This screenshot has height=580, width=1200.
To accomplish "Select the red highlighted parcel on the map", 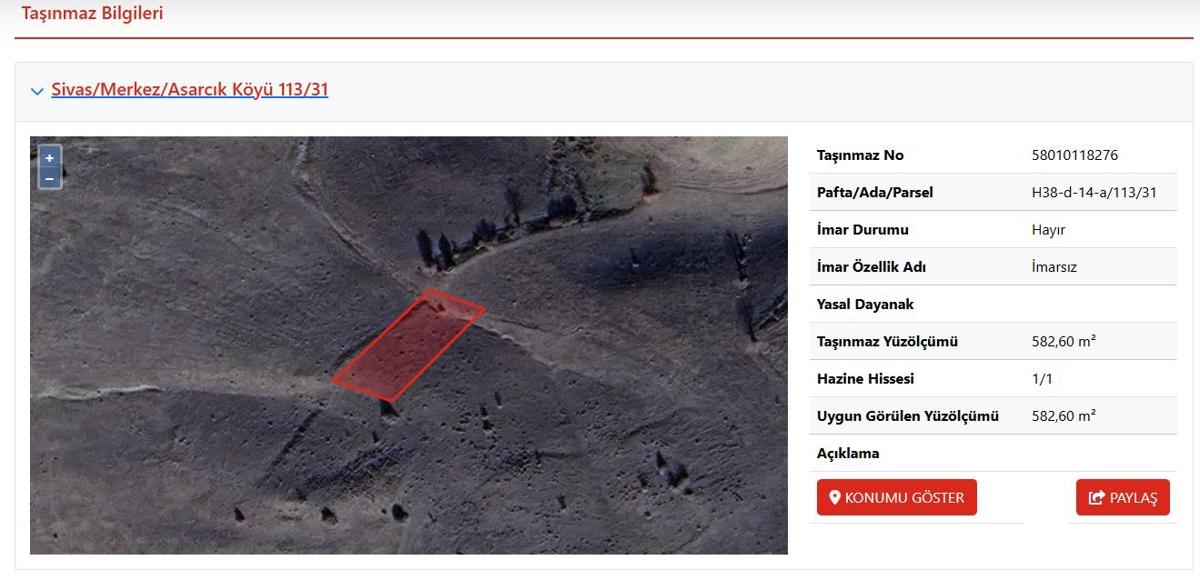I will pyautogui.click(x=408, y=345).
